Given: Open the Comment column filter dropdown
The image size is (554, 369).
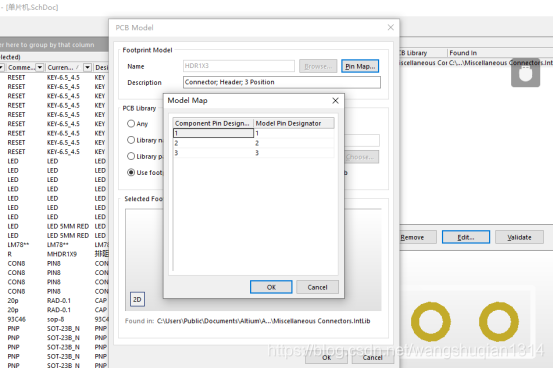Looking at the screenshot, I should click(x=40, y=67).
